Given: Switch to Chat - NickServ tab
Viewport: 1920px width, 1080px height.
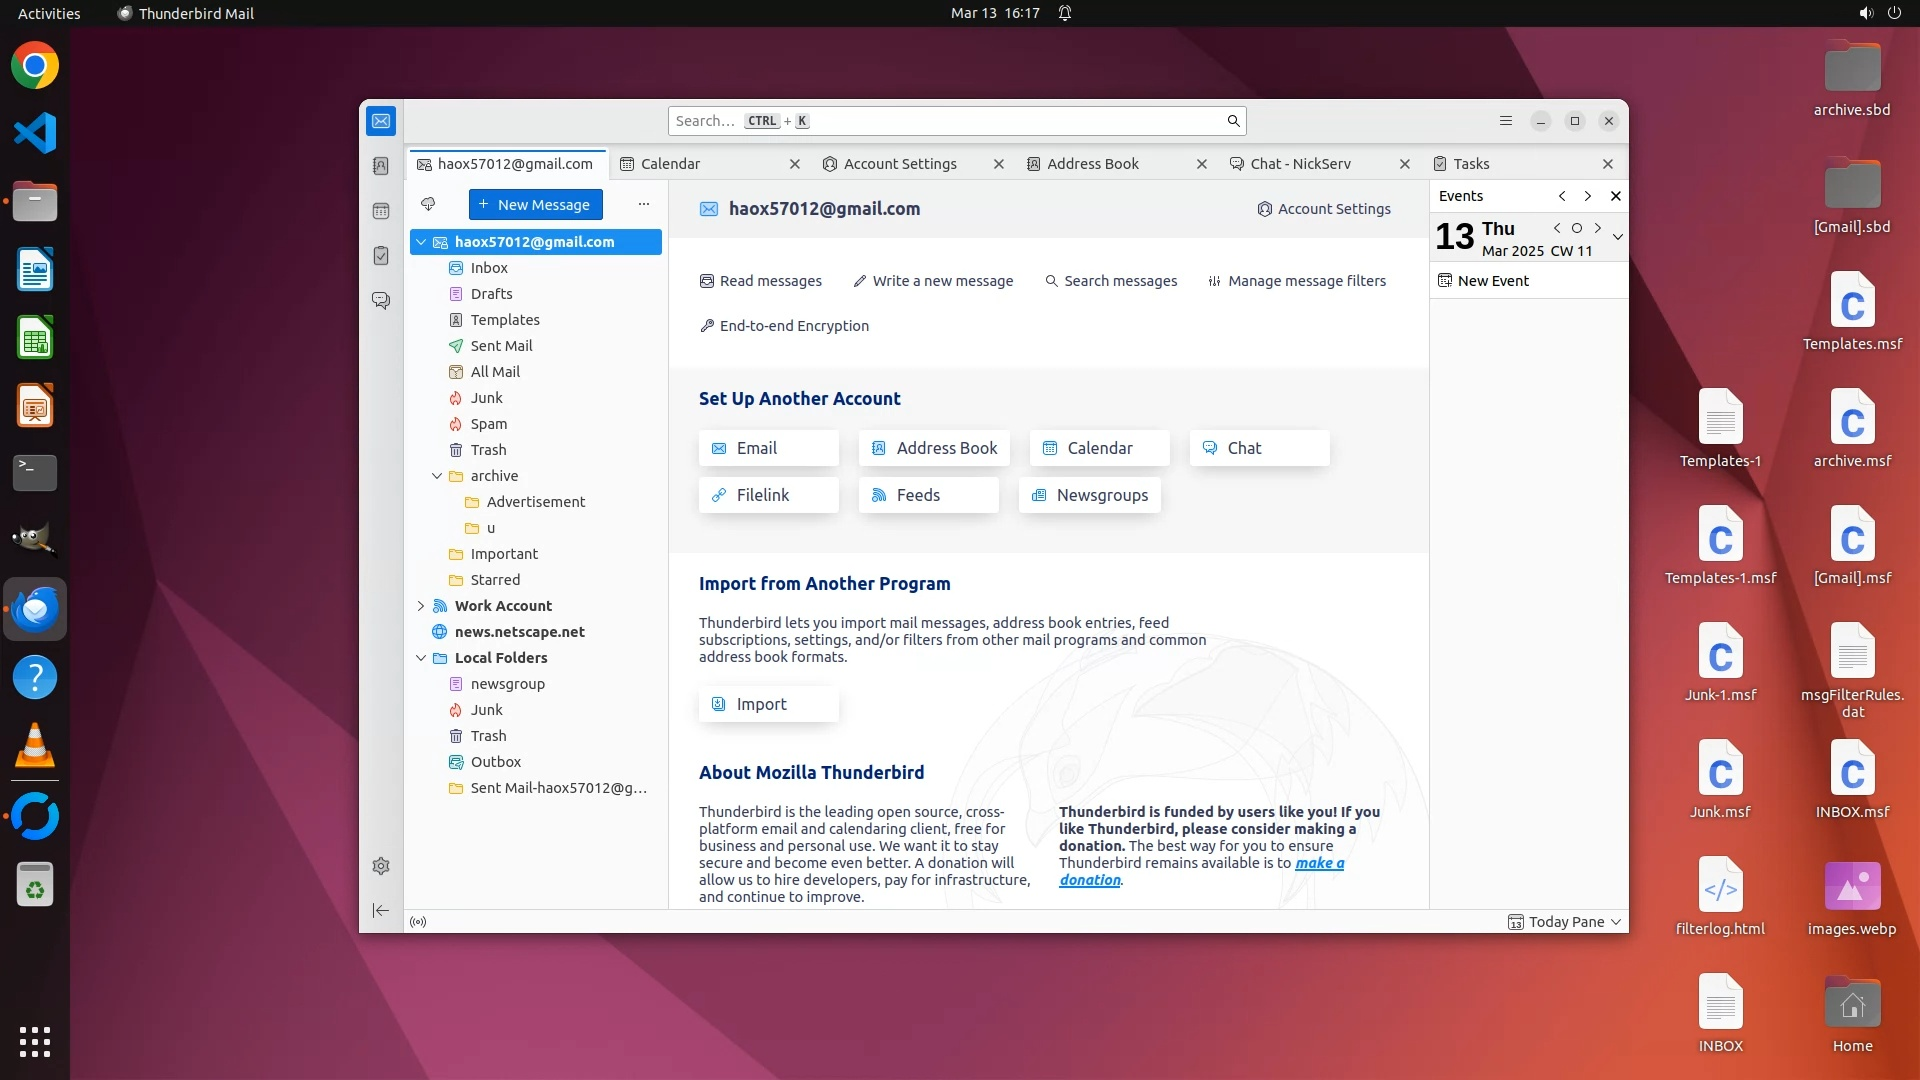Looking at the screenshot, I should [x=1300, y=164].
